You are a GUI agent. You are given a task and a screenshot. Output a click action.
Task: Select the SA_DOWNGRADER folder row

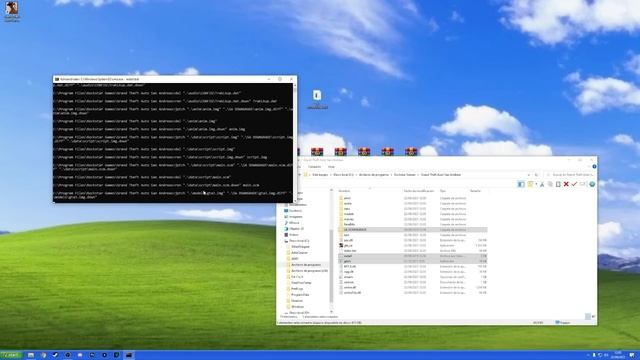click(413, 229)
